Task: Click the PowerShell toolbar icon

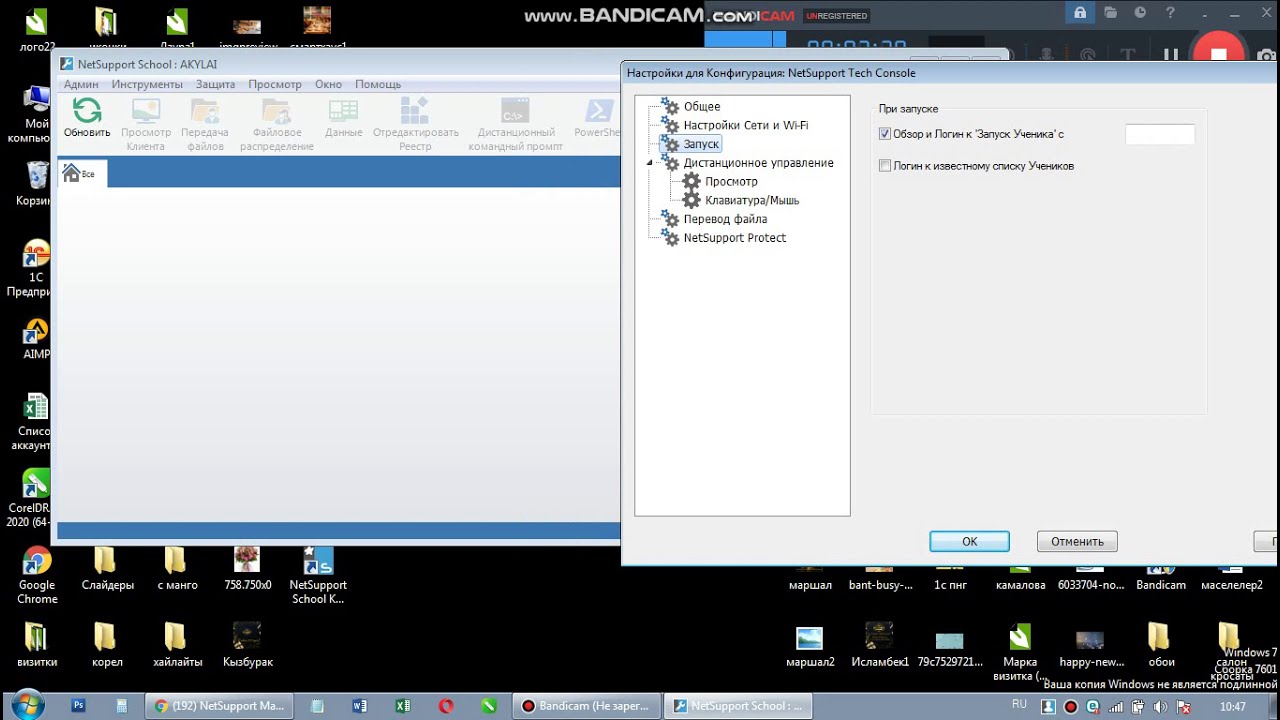Action: 599,111
